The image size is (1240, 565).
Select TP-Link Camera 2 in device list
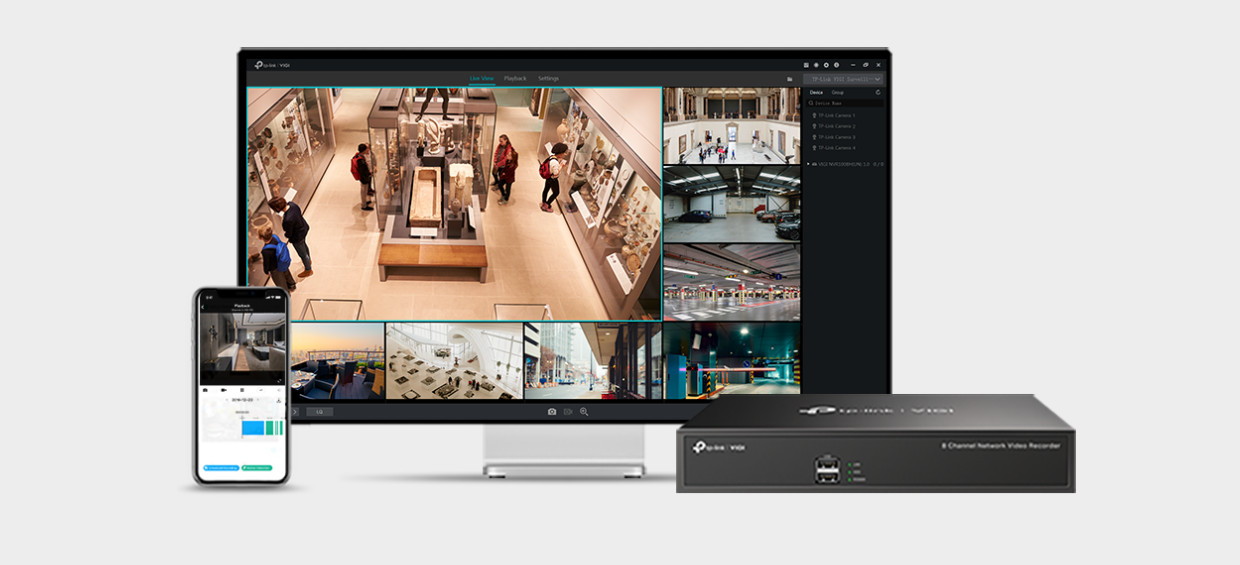(x=834, y=126)
